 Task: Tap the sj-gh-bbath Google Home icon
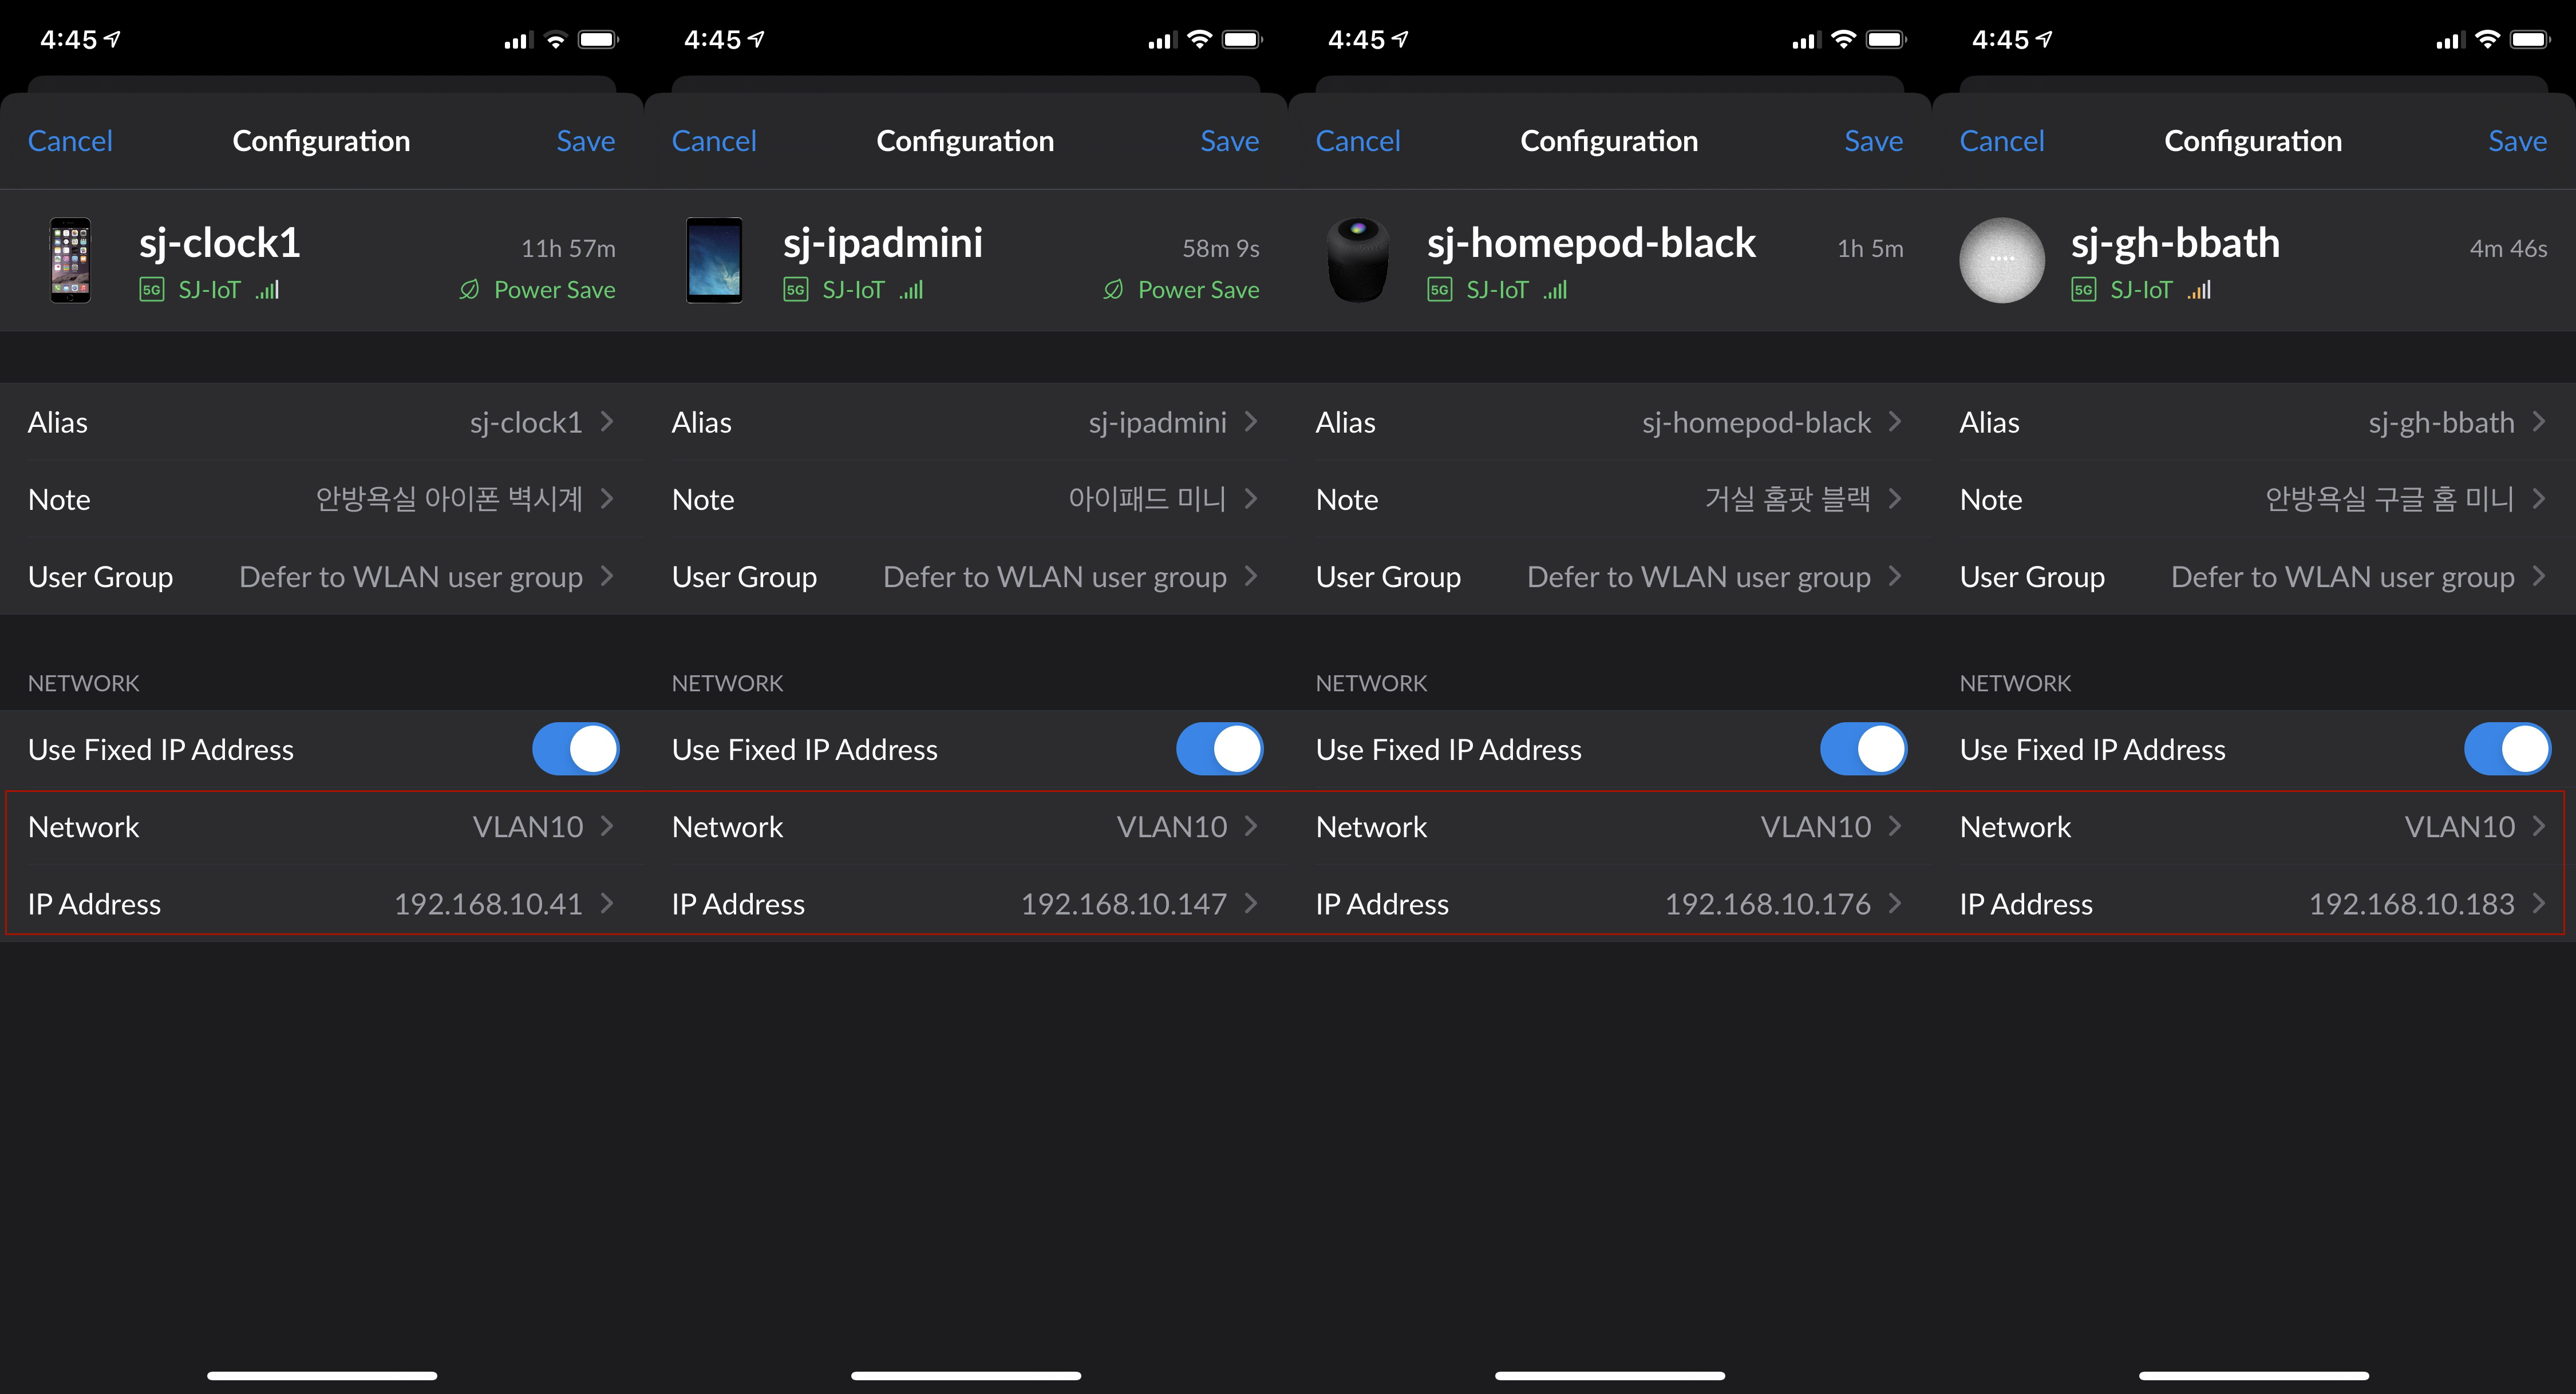pyautogui.click(x=2001, y=260)
